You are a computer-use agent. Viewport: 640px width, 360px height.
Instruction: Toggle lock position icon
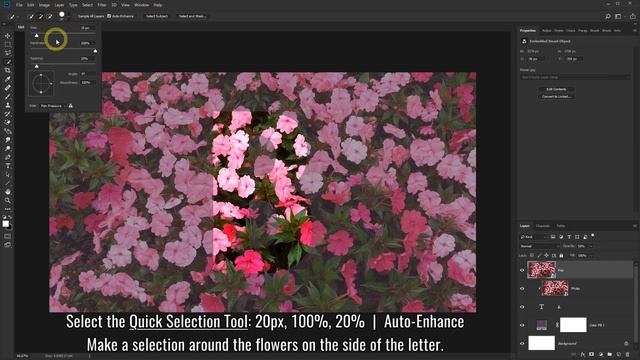point(547,256)
